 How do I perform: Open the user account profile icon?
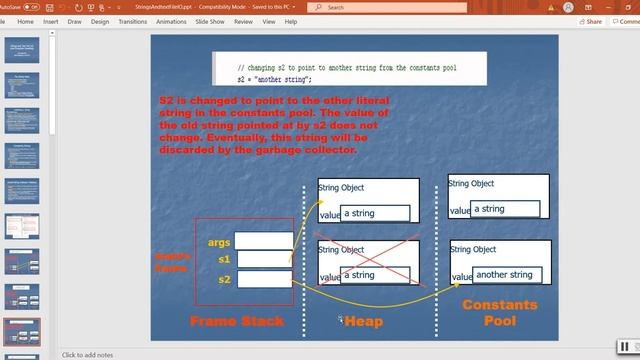coord(568,7)
